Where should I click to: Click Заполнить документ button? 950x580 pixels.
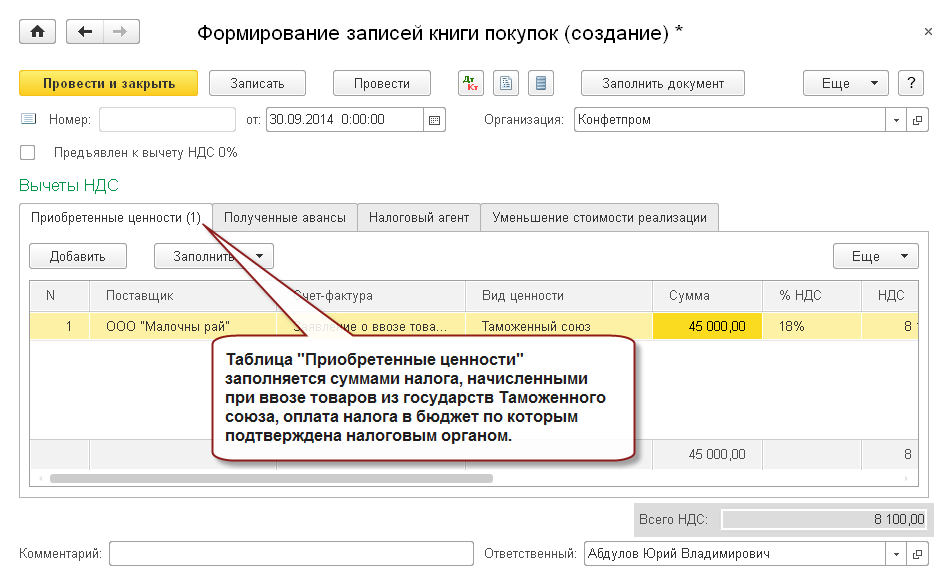point(664,84)
